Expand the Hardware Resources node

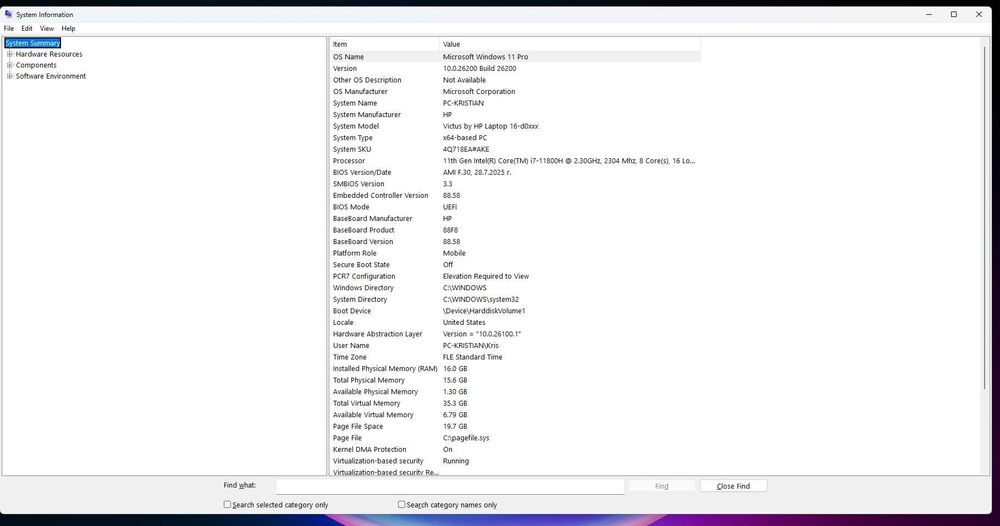click(x=10, y=54)
